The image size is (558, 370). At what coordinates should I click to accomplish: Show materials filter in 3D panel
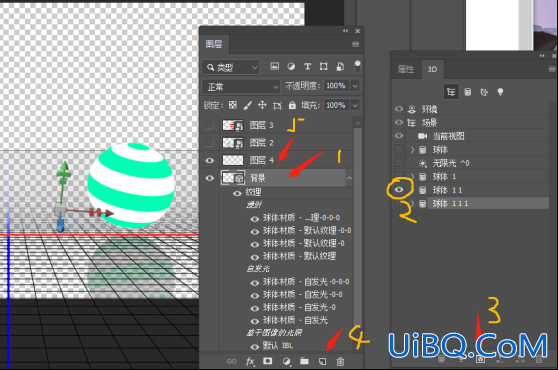pos(484,92)
